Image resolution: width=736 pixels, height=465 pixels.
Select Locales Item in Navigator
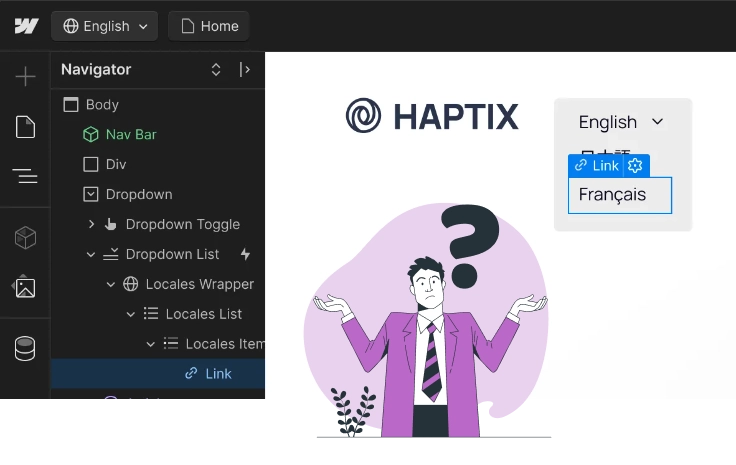coord(225,344)
